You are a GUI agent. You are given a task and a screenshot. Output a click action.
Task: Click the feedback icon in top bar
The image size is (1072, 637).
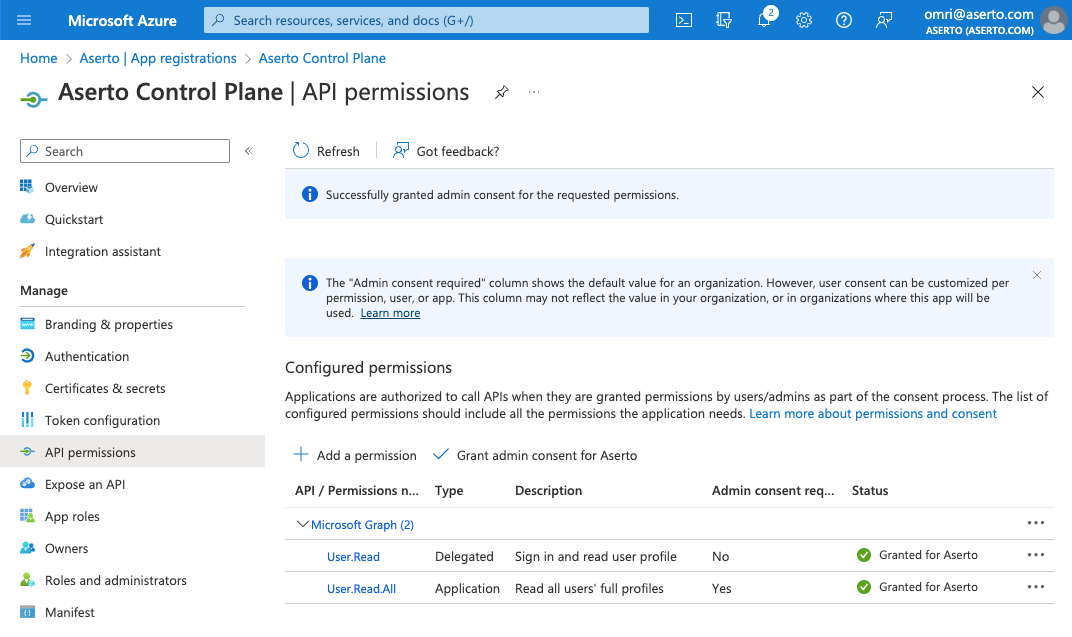point(884,20)
